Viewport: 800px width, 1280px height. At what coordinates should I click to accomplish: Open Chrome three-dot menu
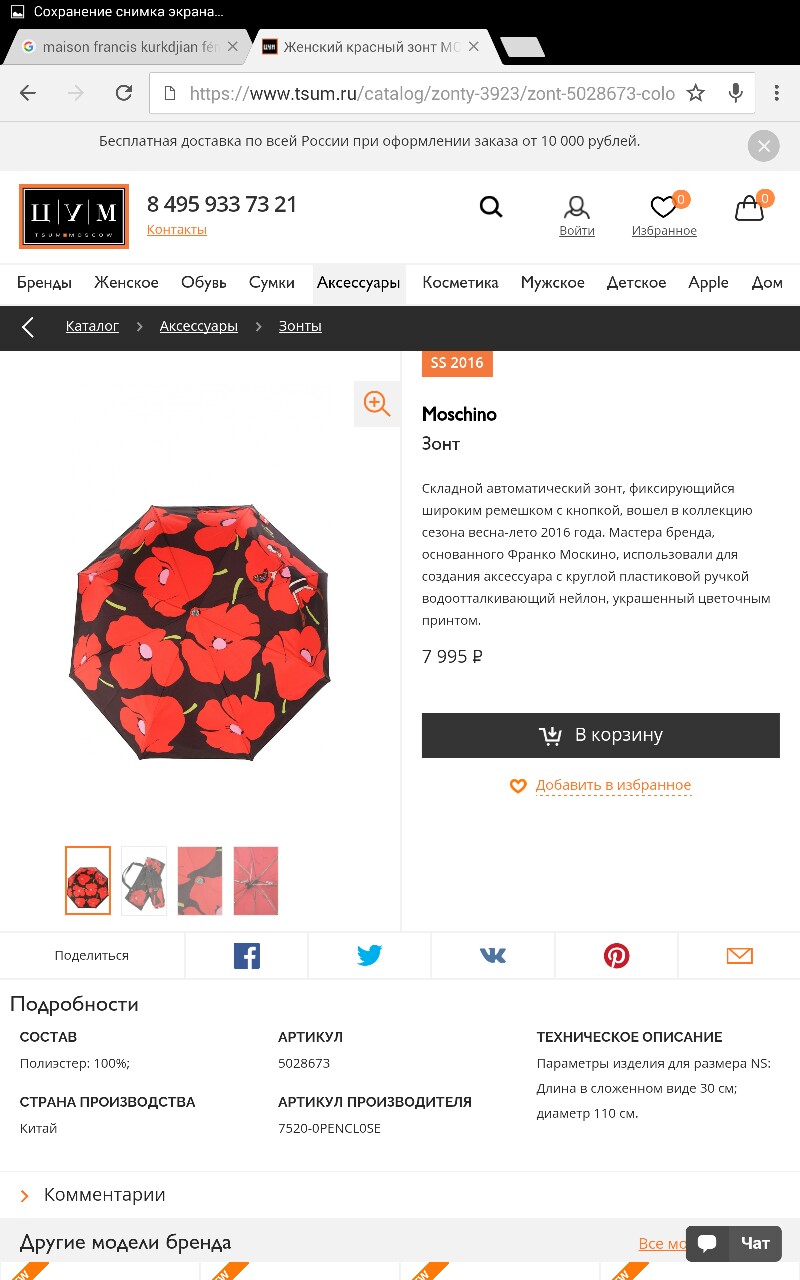coord(777,93)
